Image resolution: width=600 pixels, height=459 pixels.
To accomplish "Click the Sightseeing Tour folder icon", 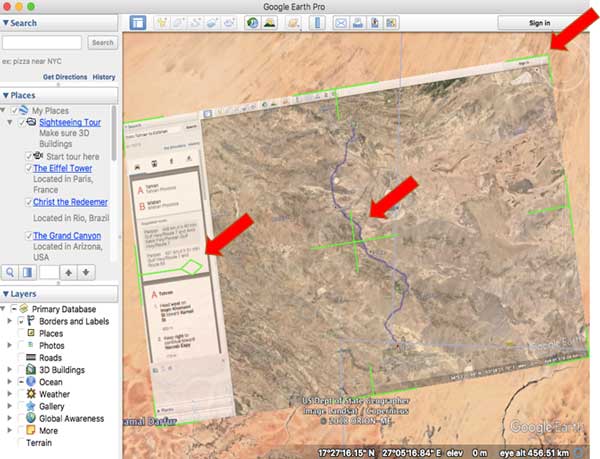I will (x=31, y=122).
